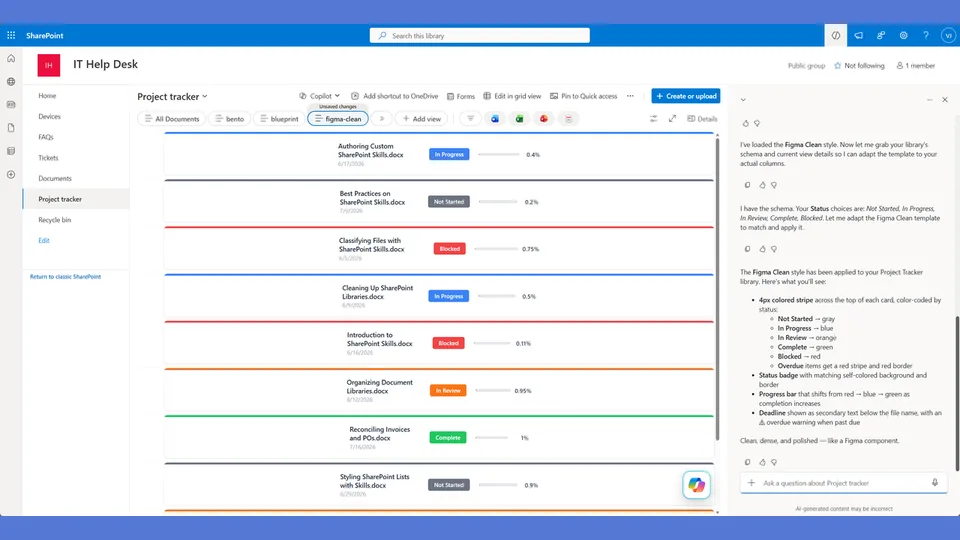The width and height of the screenshot is (960, 540).
Task: Click the pink calendar icon in view bar
Action: 568,119
